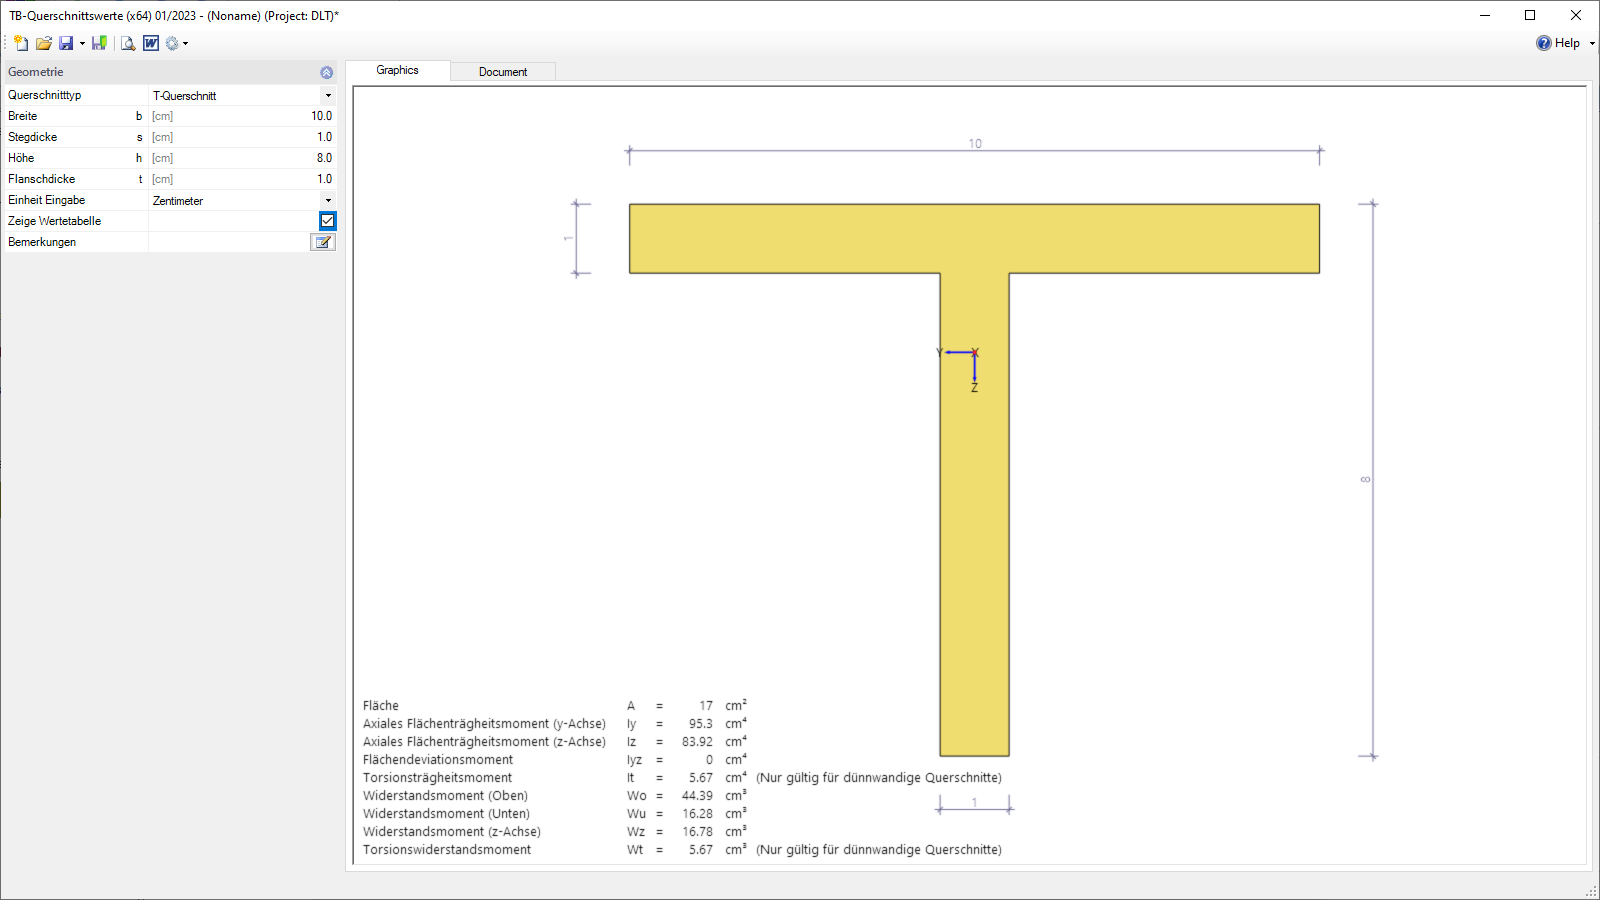Select the Höhe row label
The width and height of the screenshot is (1600, 900).
(x=21, y=158)
